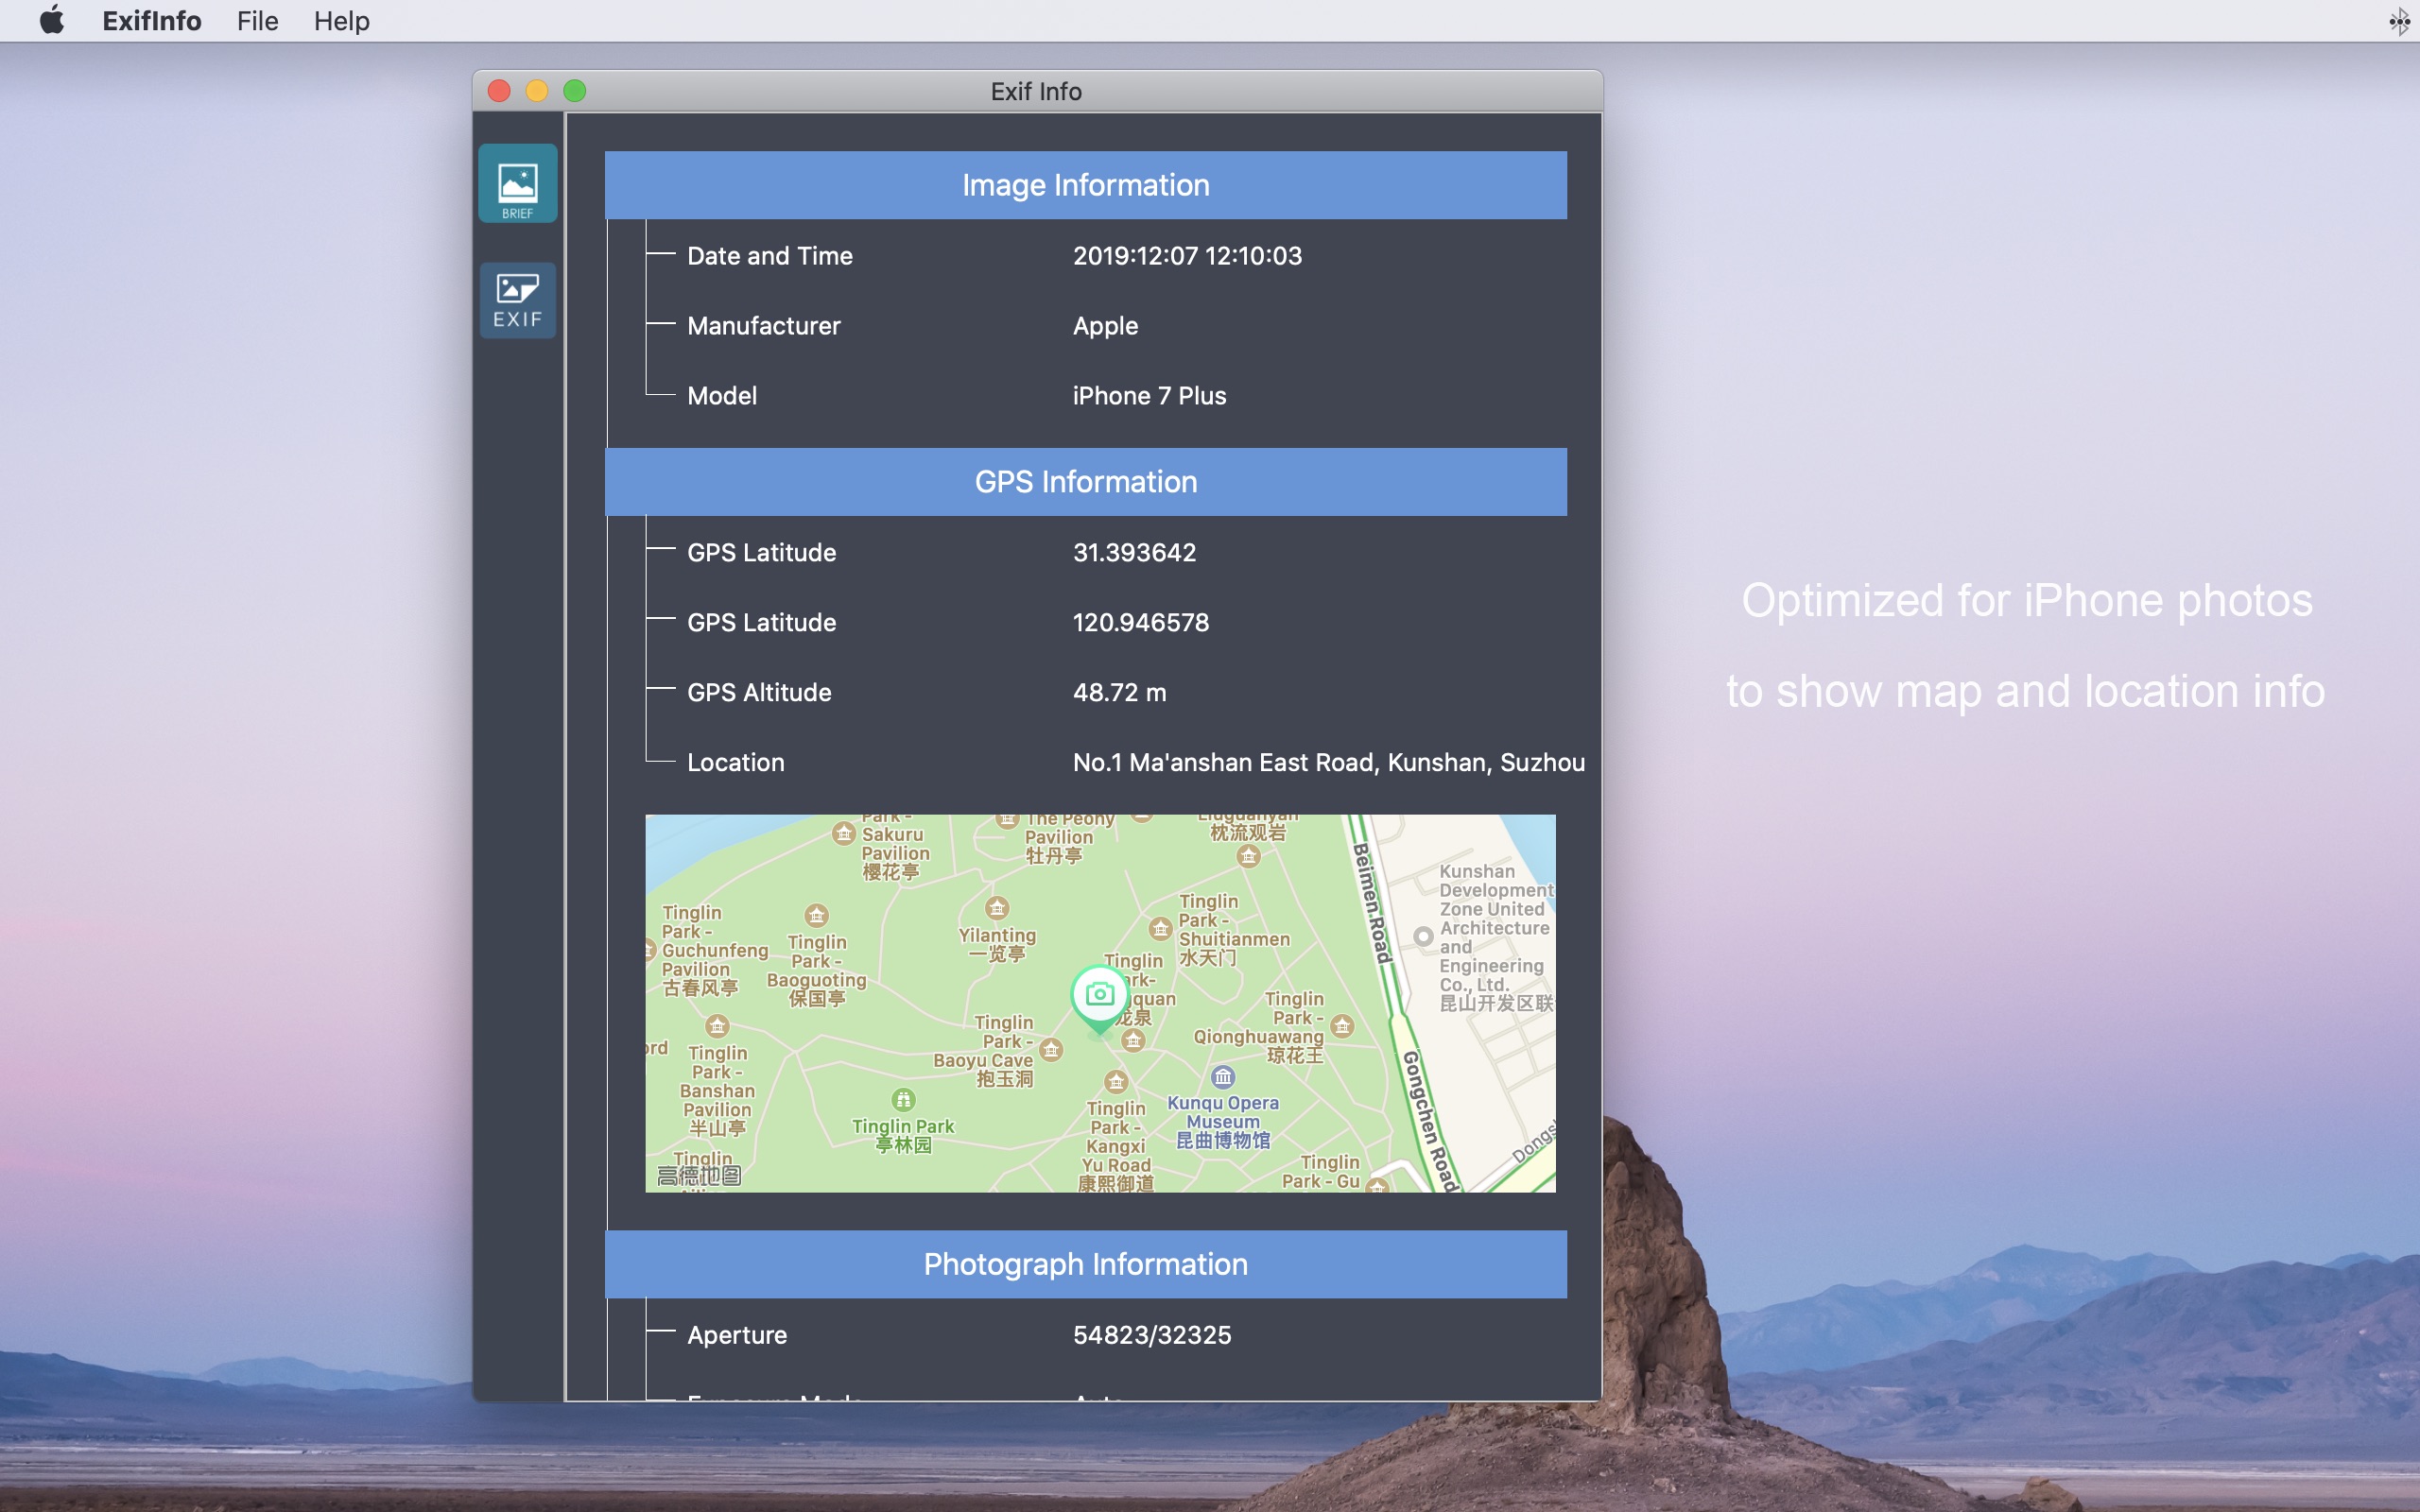Click the Aperture value 54823/32325

(1151, 1335)
